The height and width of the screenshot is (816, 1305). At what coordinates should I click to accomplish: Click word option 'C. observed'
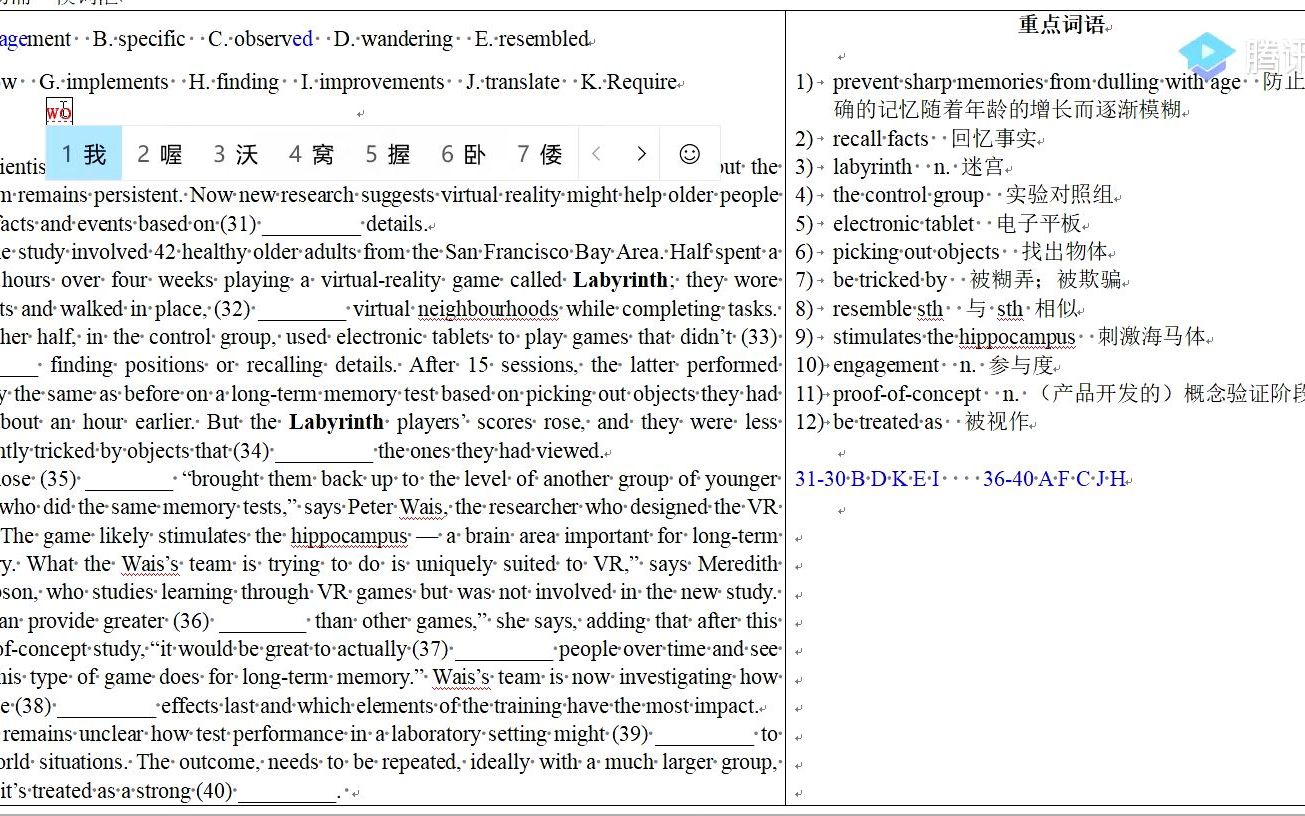coord(261,39)
